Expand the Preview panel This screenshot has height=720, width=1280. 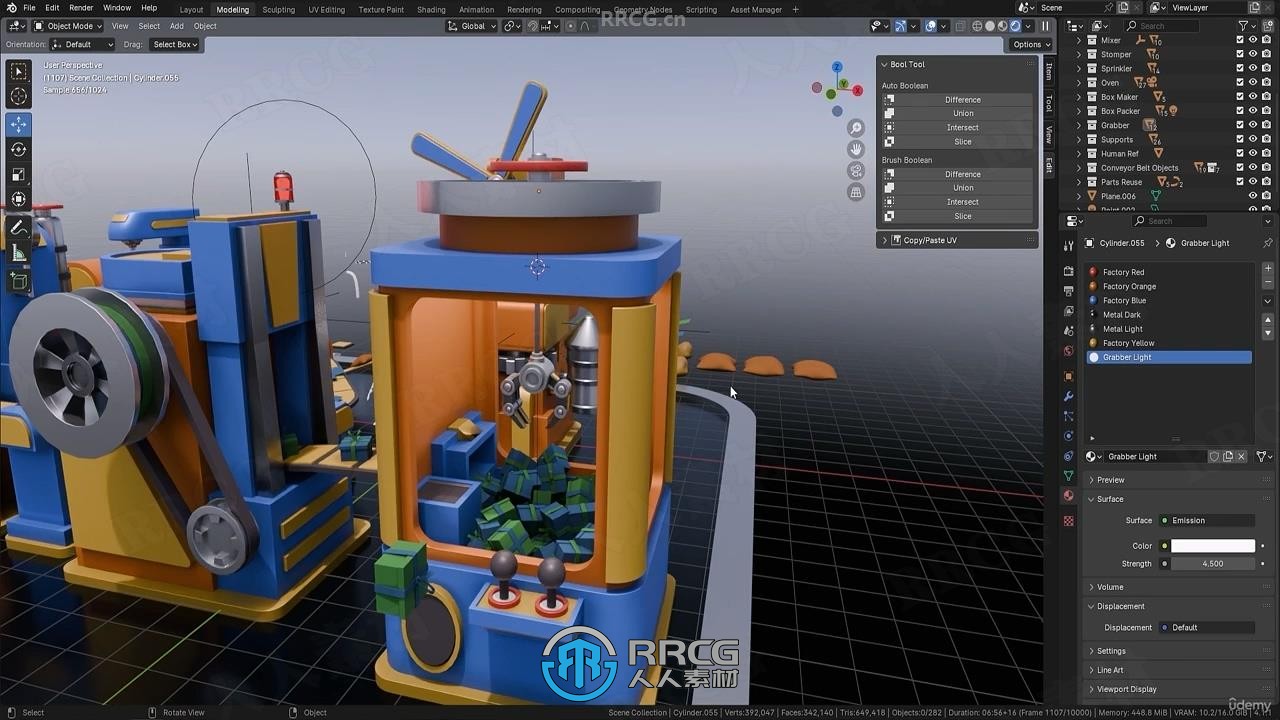coord(1110,480)
